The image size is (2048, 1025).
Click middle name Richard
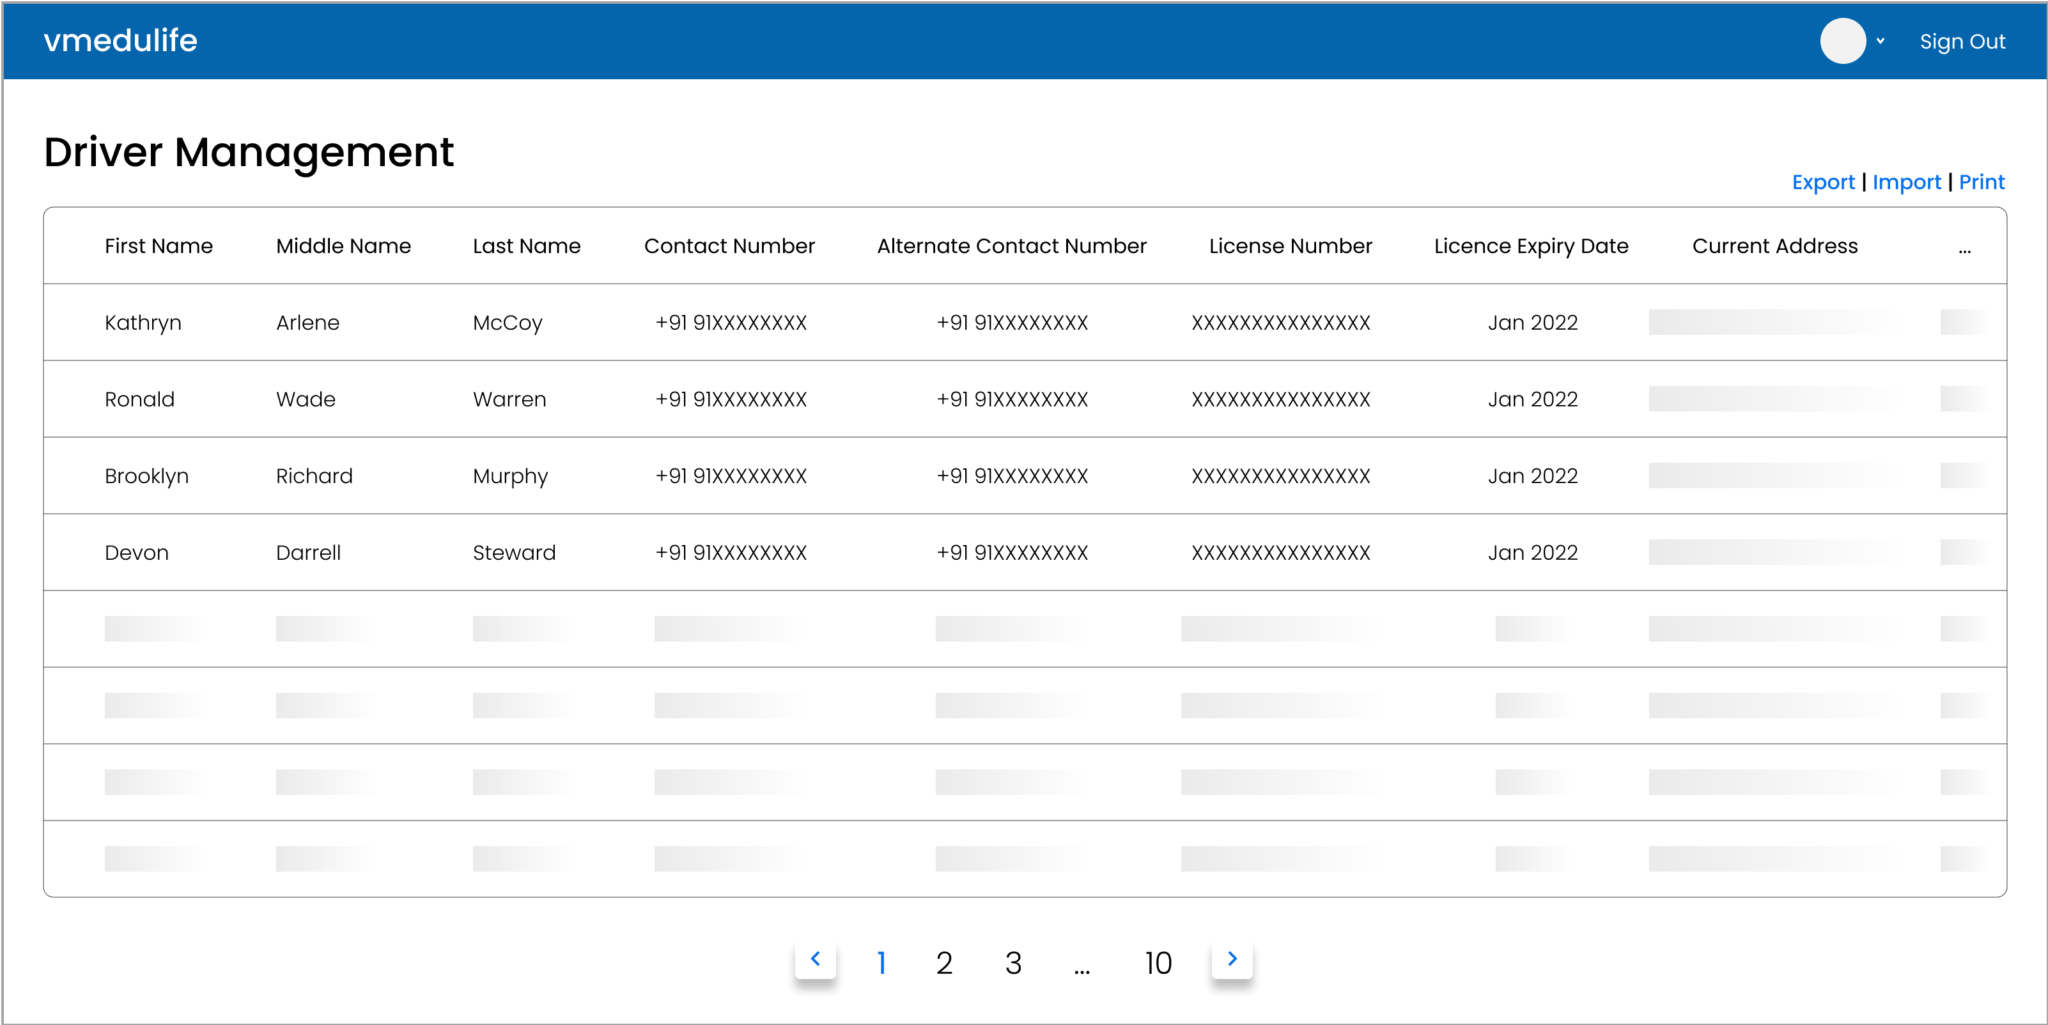tap(314, 476)
